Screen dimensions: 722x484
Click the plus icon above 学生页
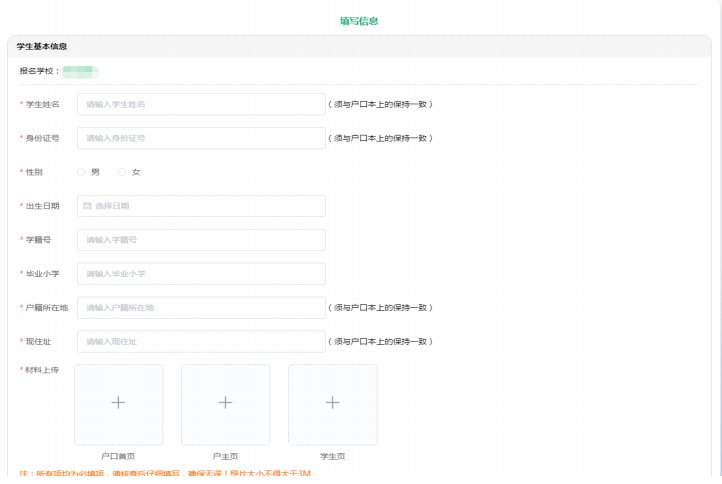[332, 402]
